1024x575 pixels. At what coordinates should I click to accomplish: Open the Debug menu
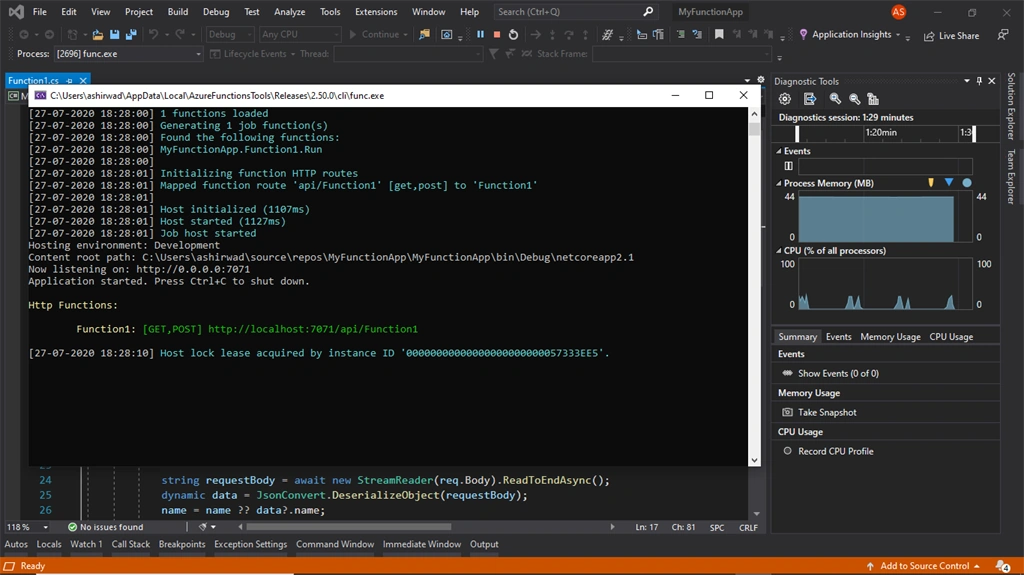(216, 12)
